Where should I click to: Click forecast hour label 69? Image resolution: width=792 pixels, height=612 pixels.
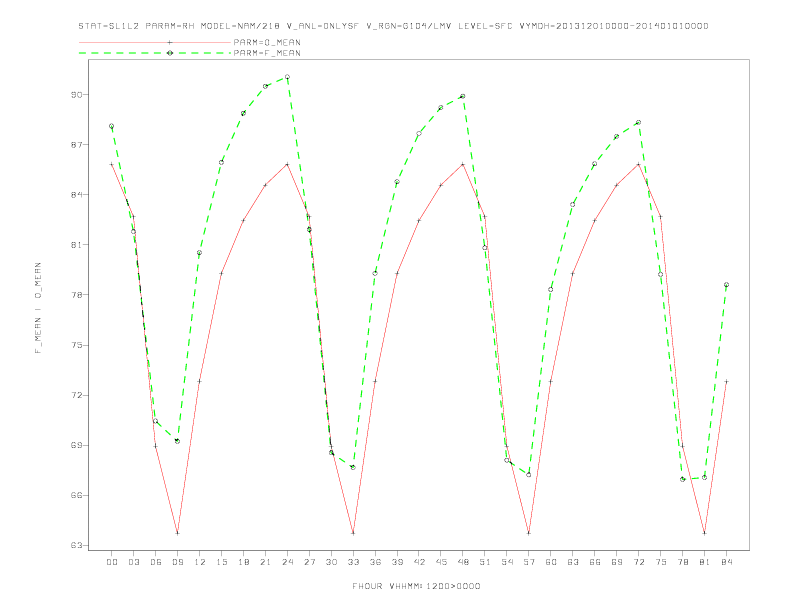click(x=617, y=562)
